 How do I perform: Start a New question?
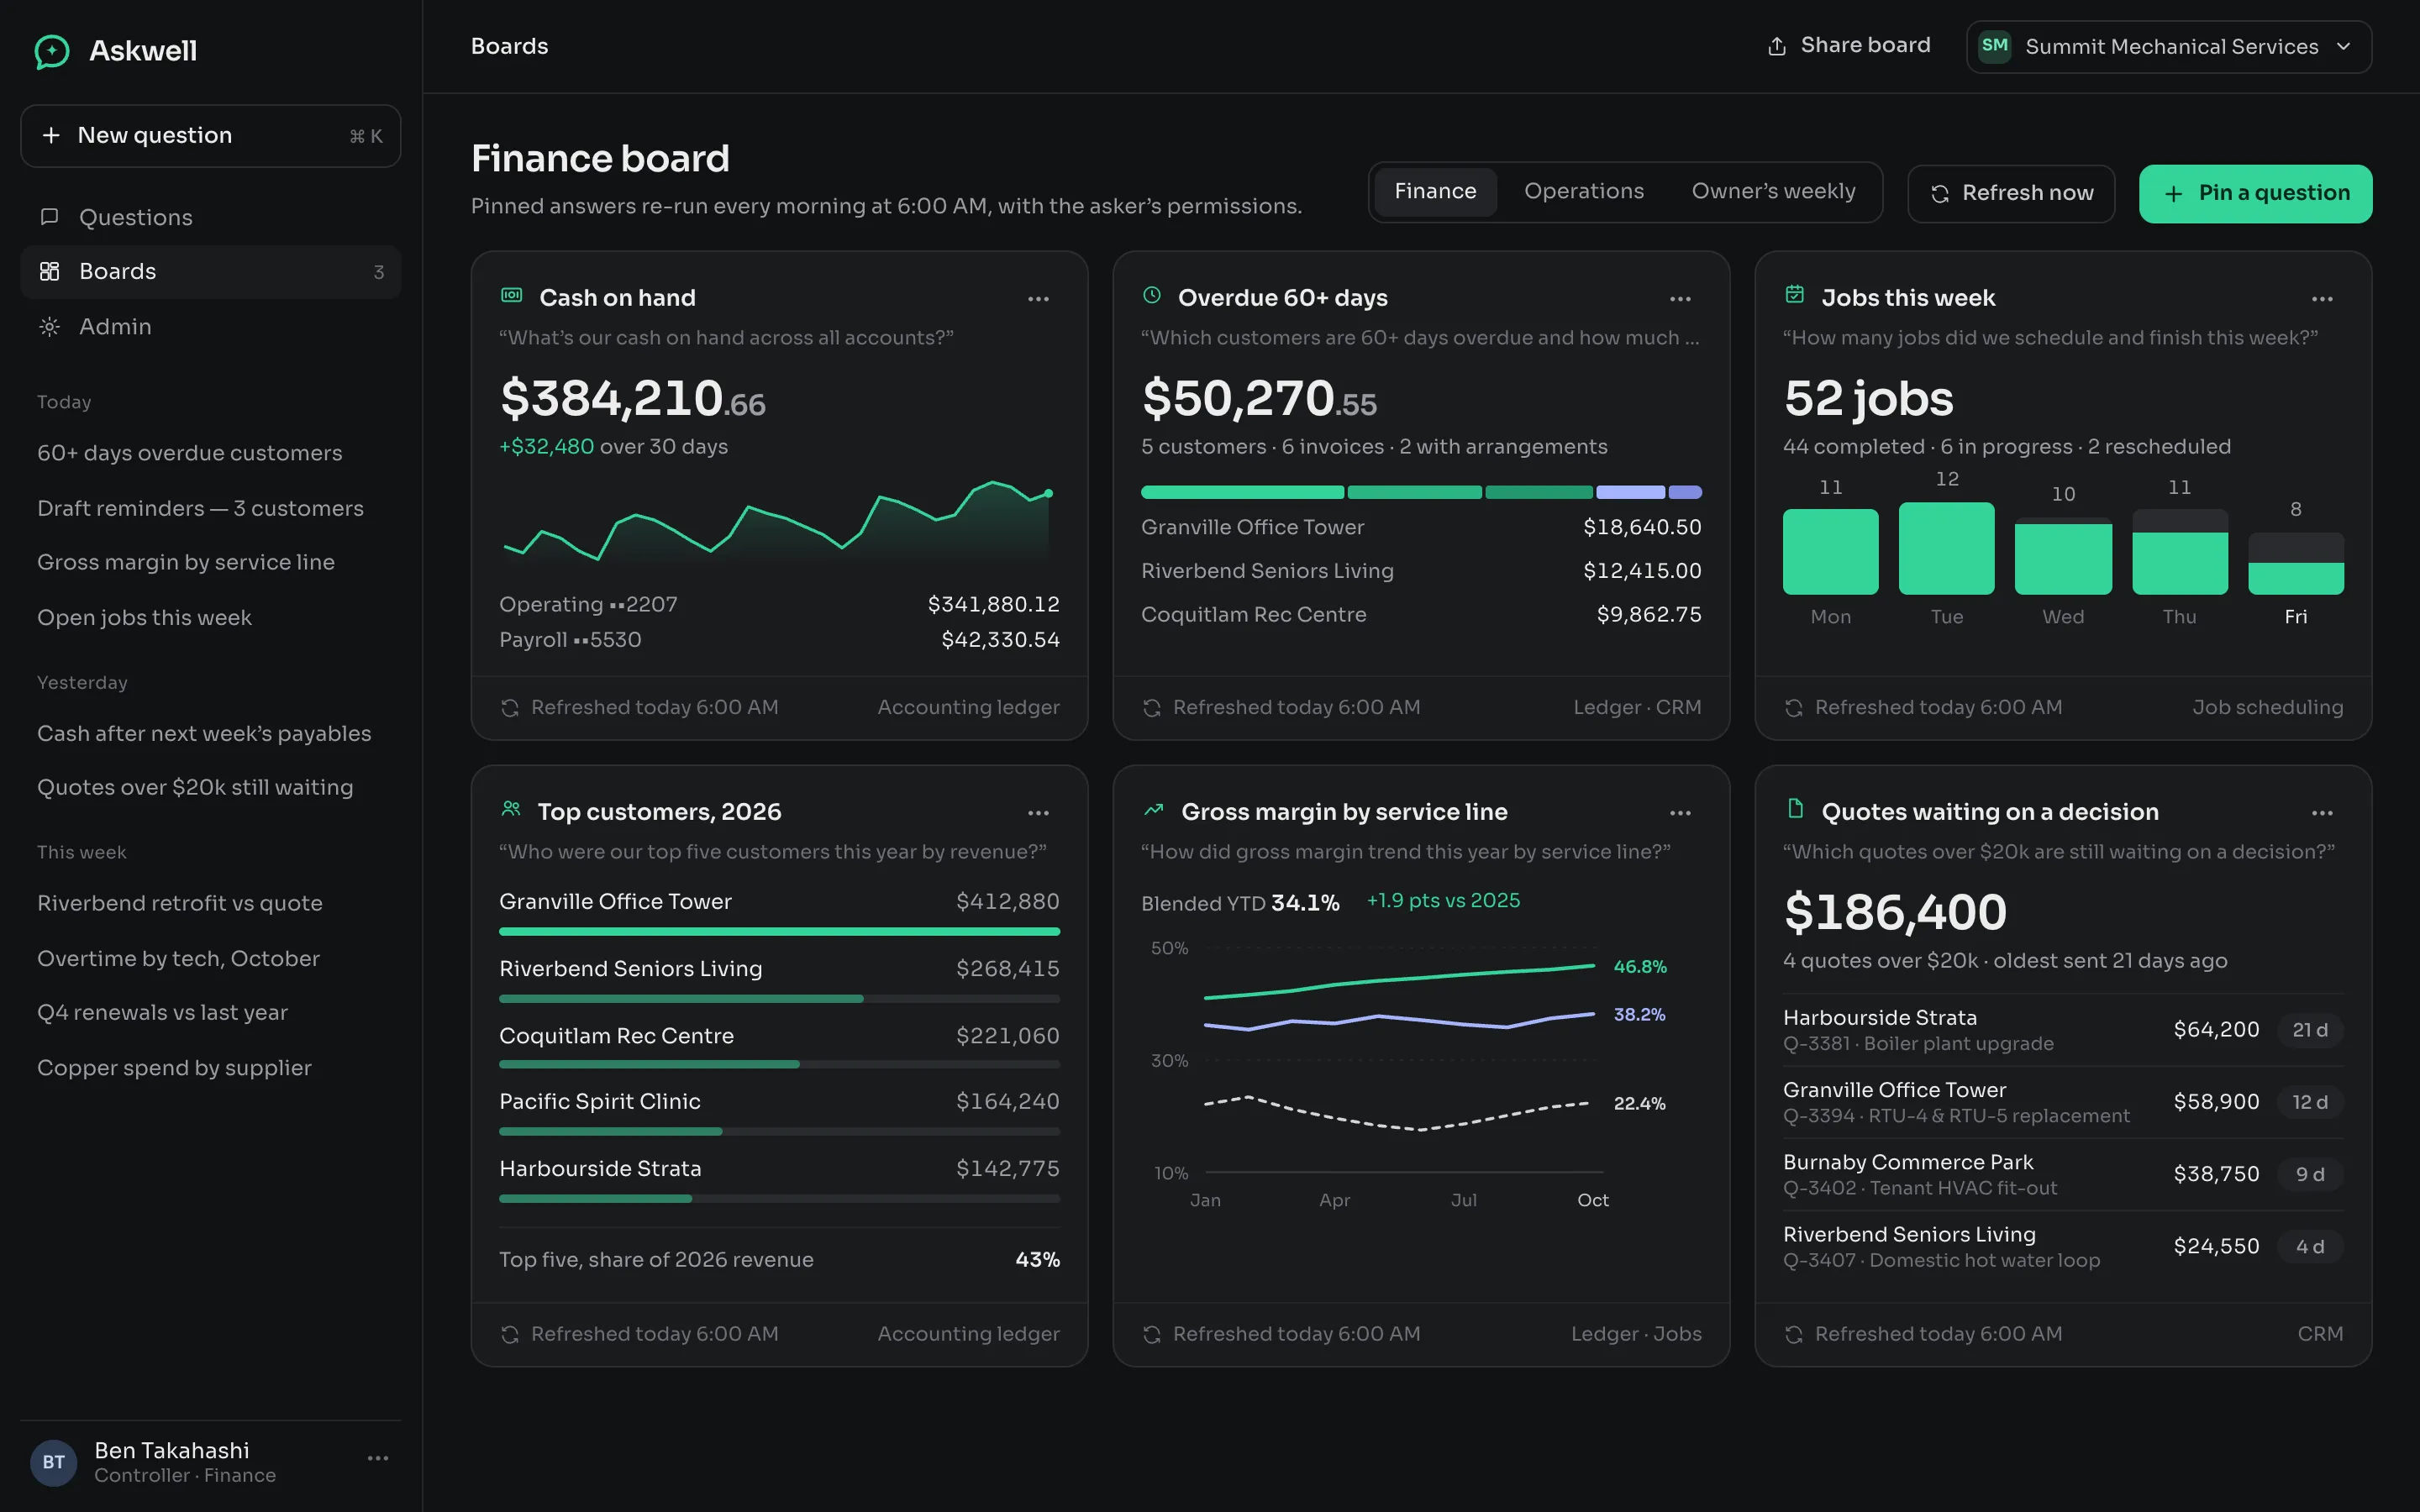tap(210, 136)
